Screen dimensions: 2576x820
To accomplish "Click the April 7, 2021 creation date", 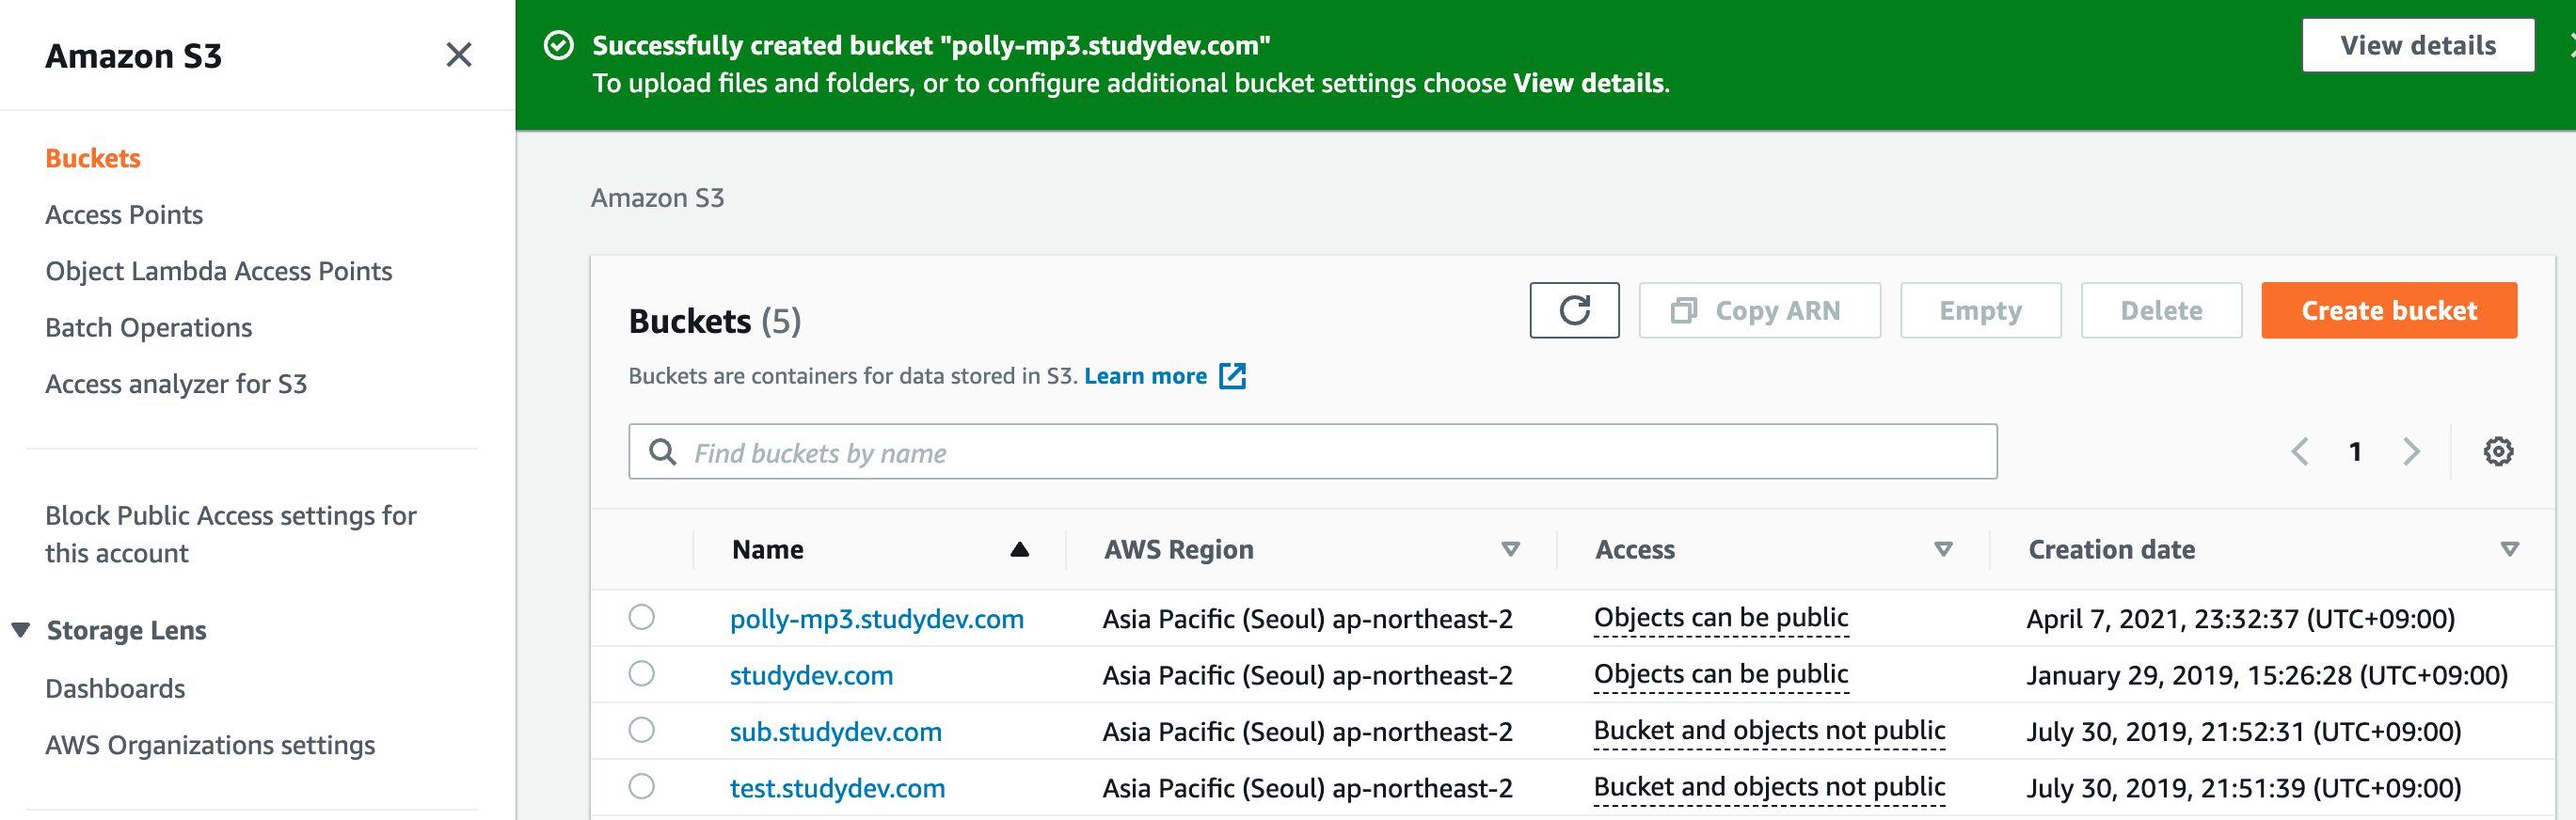I will click(2240, 619).
